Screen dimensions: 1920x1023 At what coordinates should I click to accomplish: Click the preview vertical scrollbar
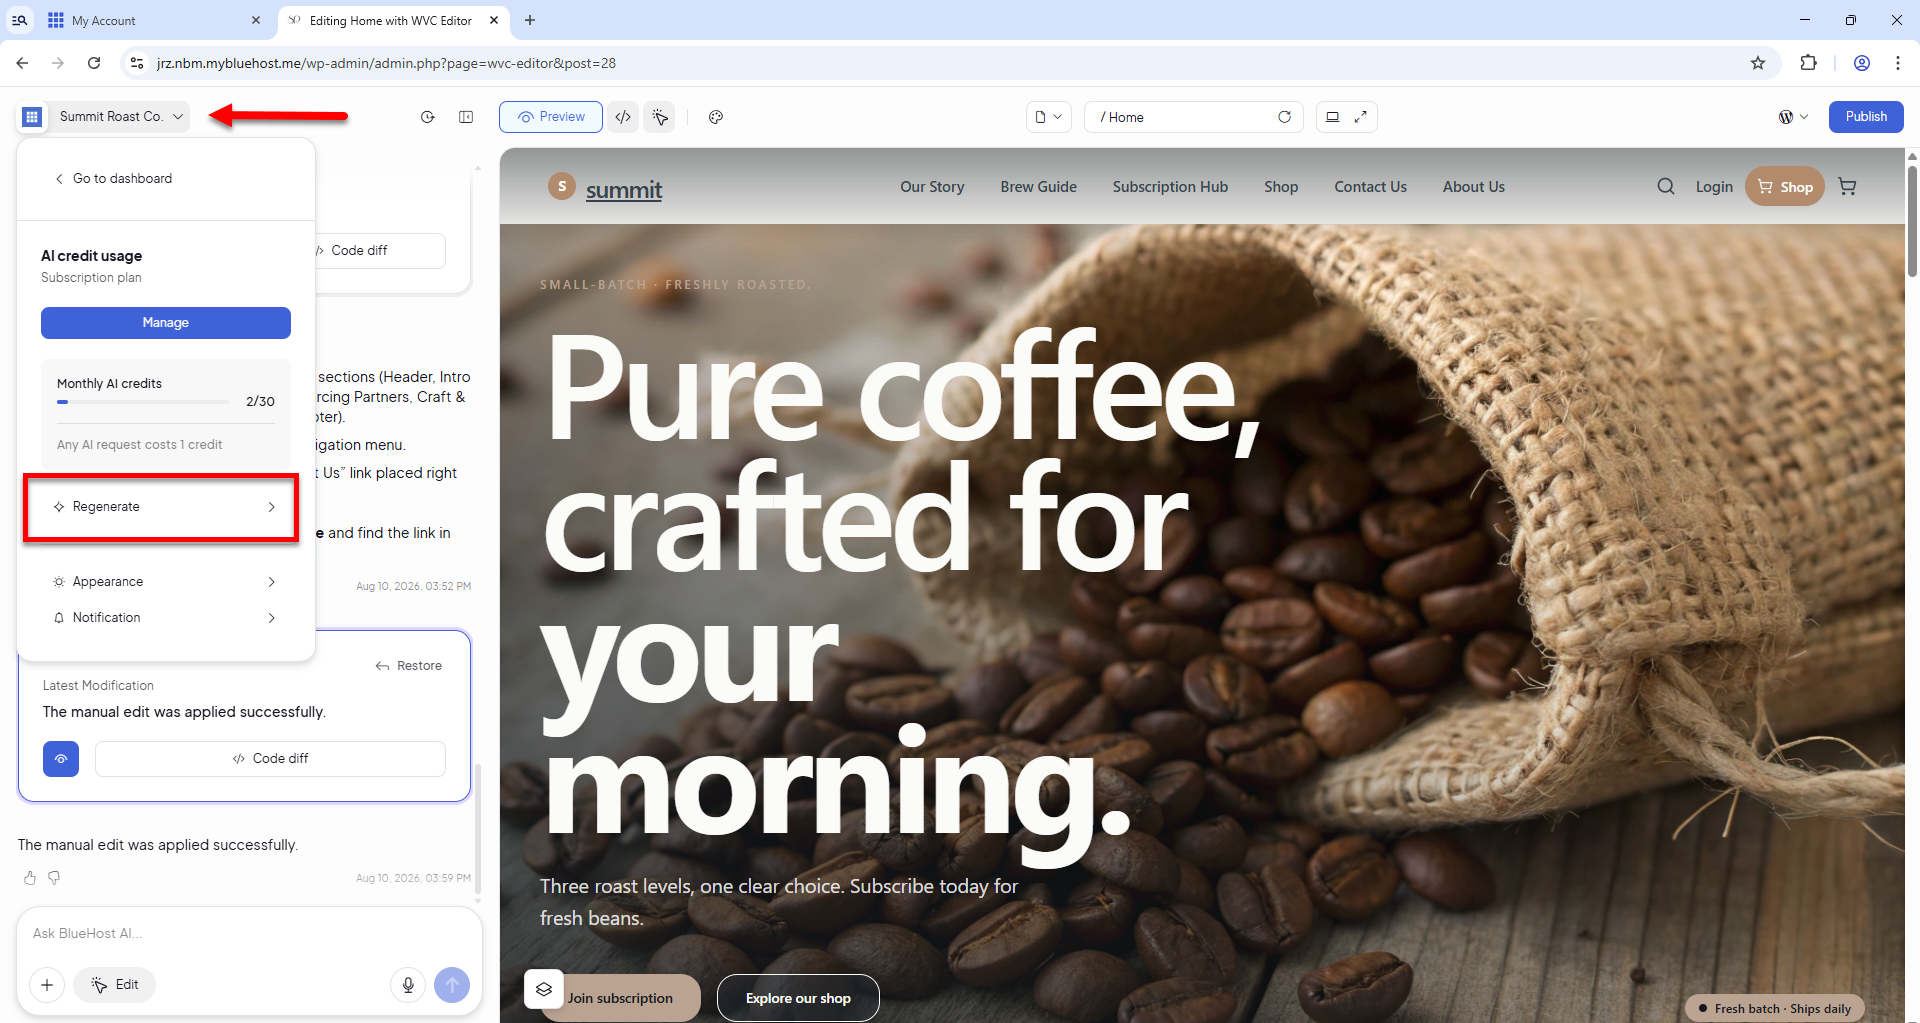pyautogui.click(x=1912, y=221)
